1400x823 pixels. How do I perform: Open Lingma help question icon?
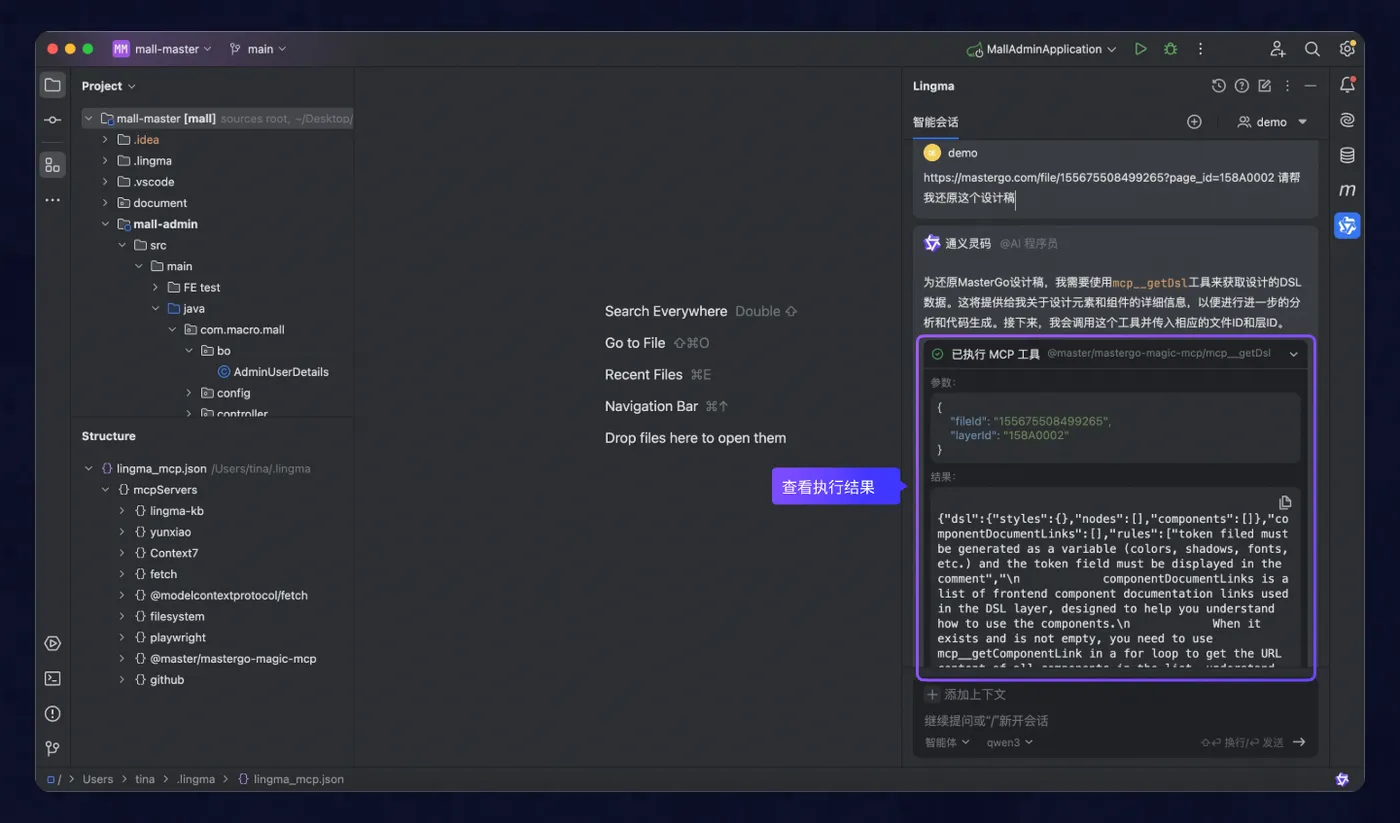click(x=1241, y=86)
